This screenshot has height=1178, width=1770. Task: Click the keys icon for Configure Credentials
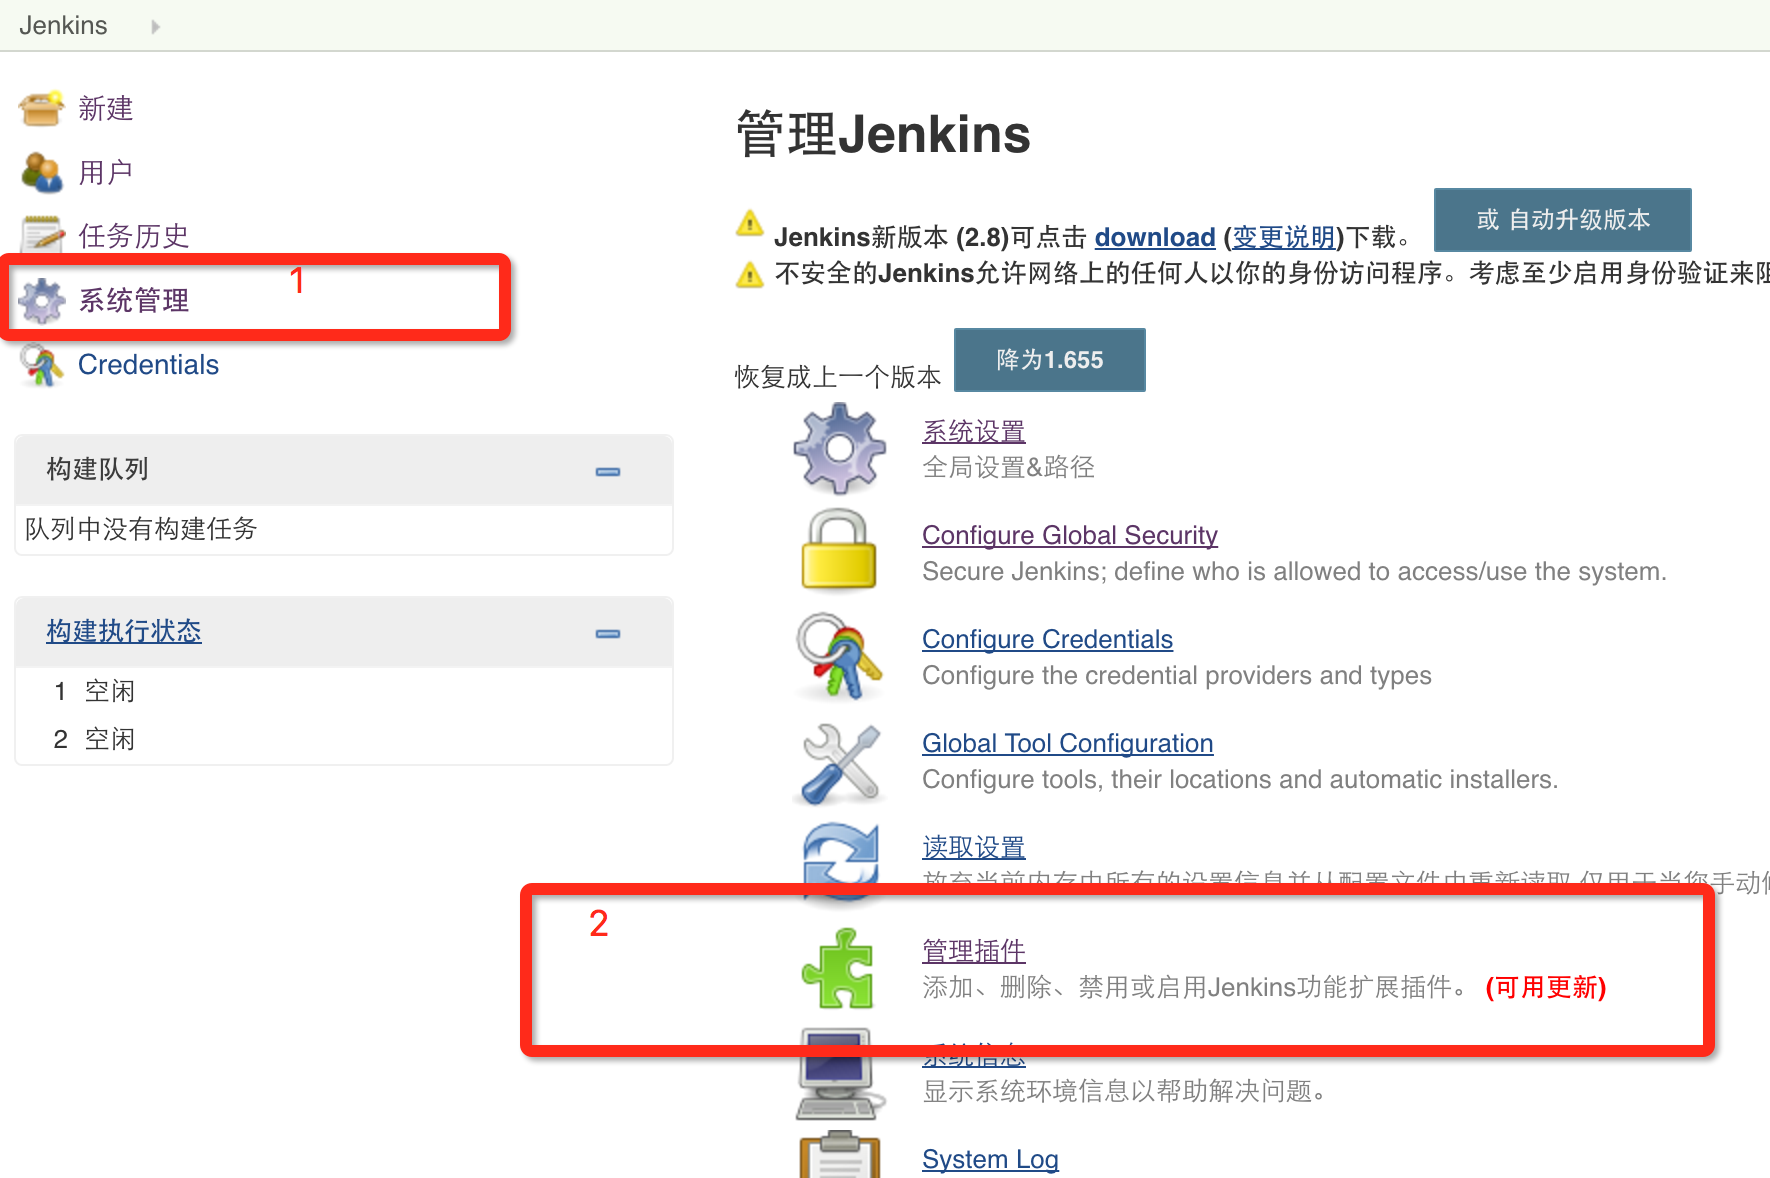839,656
